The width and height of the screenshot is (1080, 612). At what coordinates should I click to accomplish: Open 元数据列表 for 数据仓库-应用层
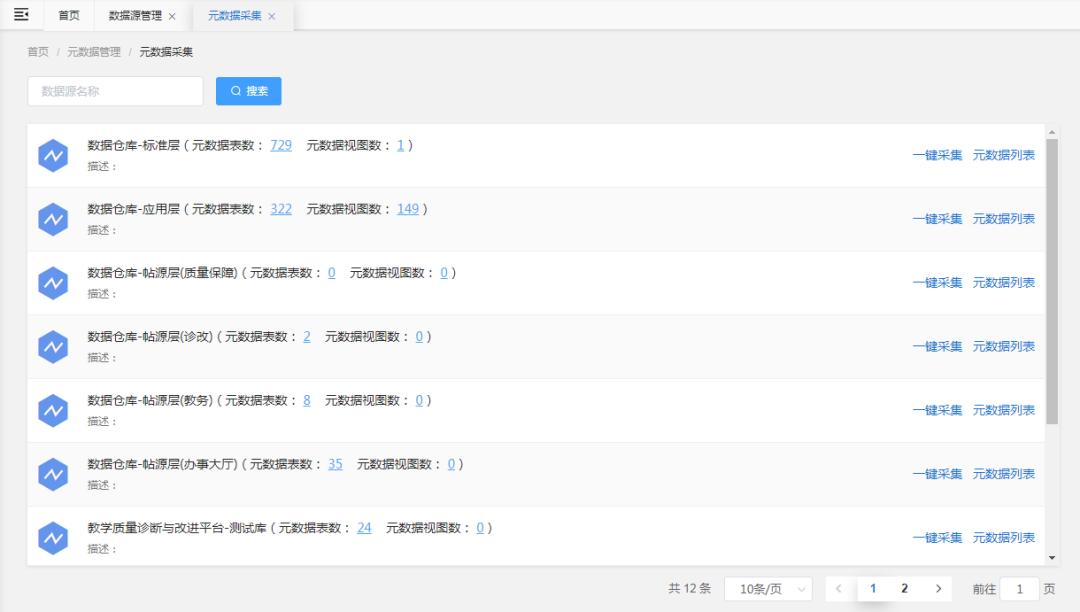pyautogui.click(x=1003, y=219)
